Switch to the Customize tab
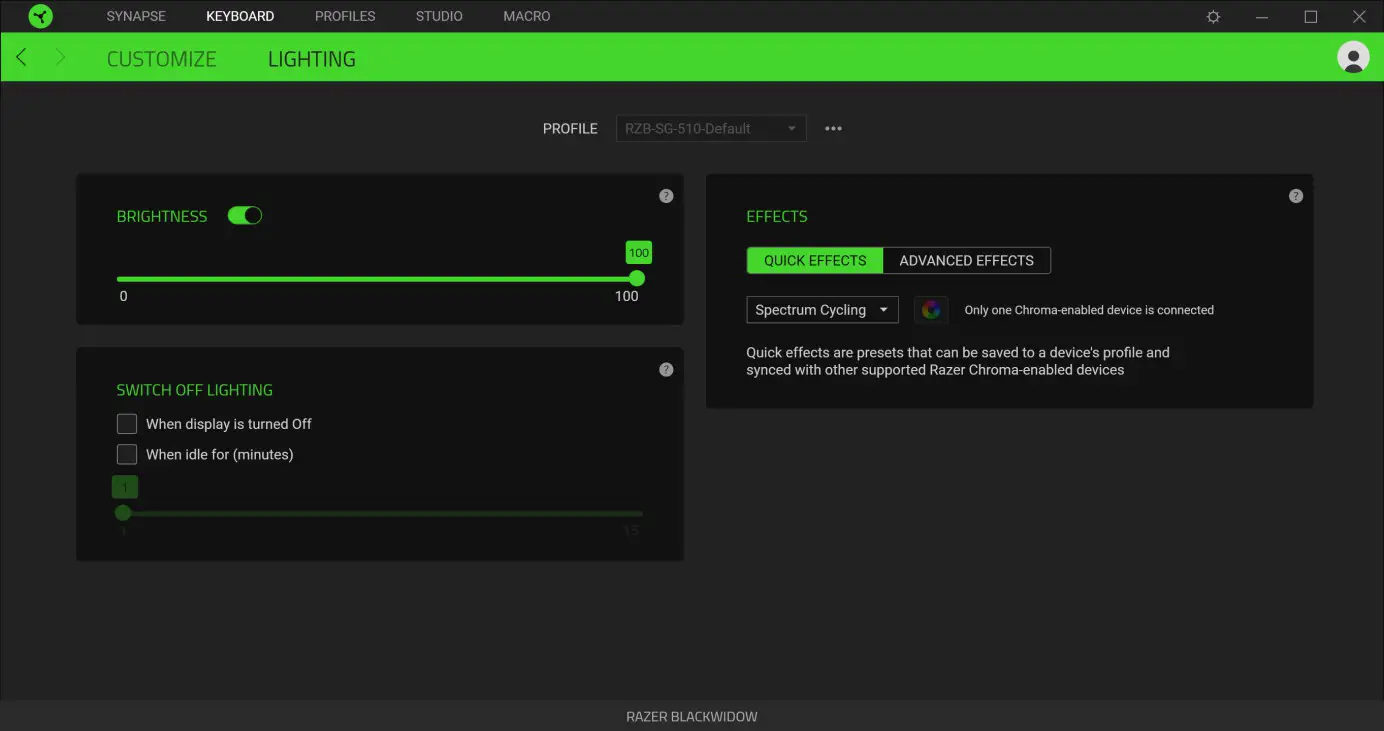 pos(161,58)
